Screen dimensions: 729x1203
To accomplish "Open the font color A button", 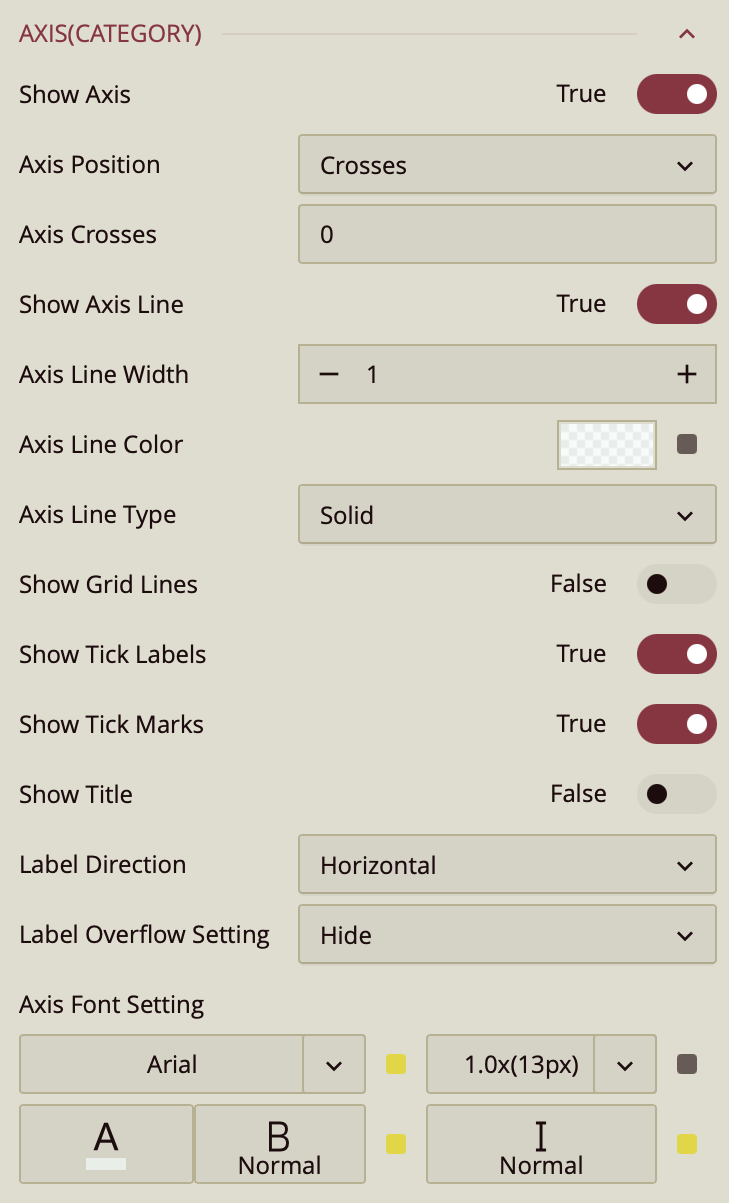I will [x=106, y=1144].
